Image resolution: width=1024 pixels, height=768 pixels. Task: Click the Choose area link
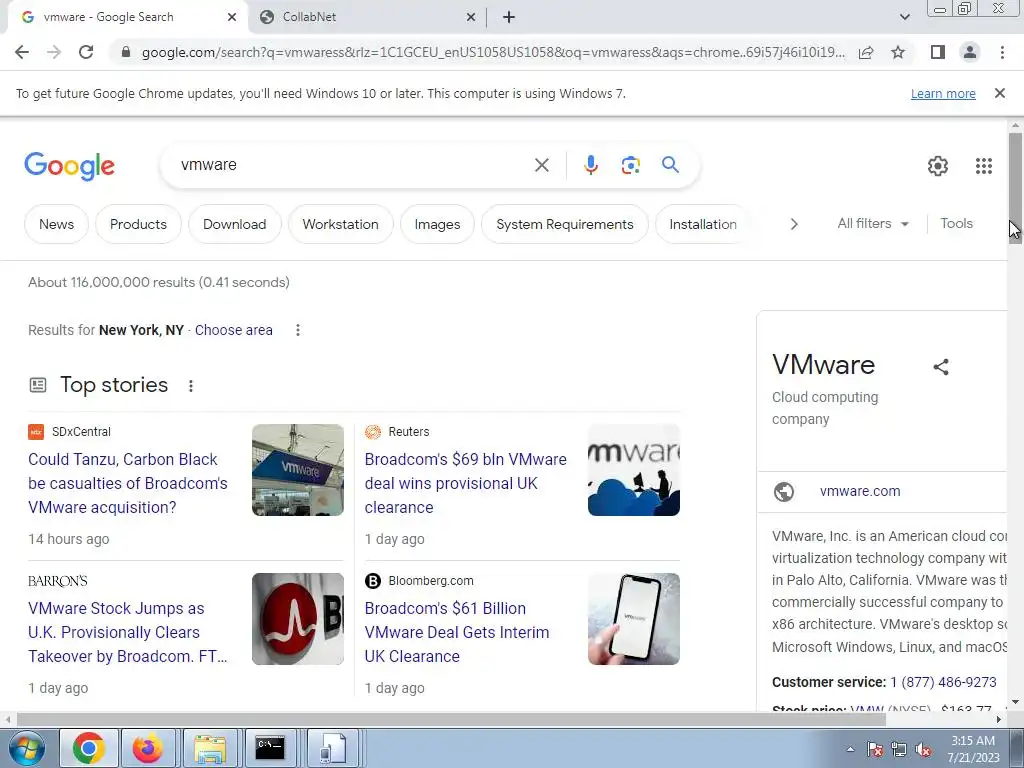(x=233, y=330)
